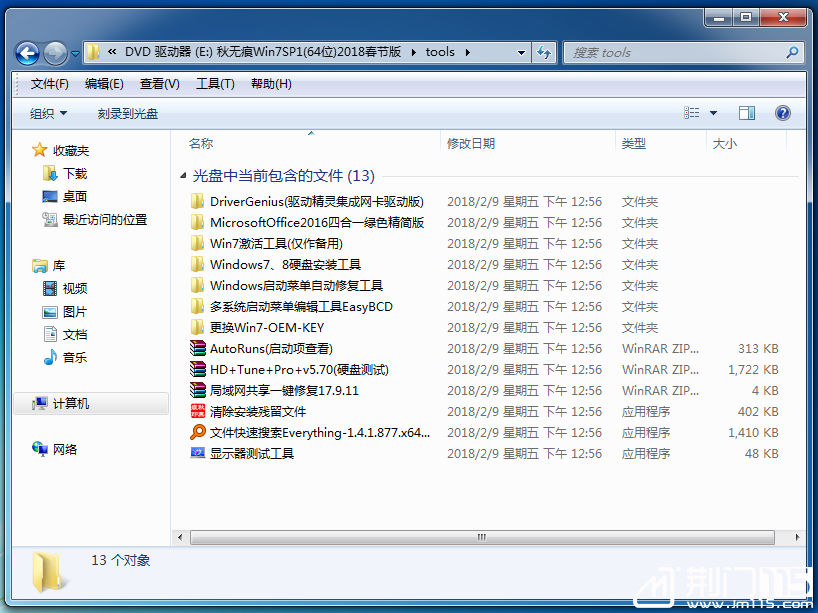Go back with the Back arrow button
818x613 pixels.
point(27,53)
